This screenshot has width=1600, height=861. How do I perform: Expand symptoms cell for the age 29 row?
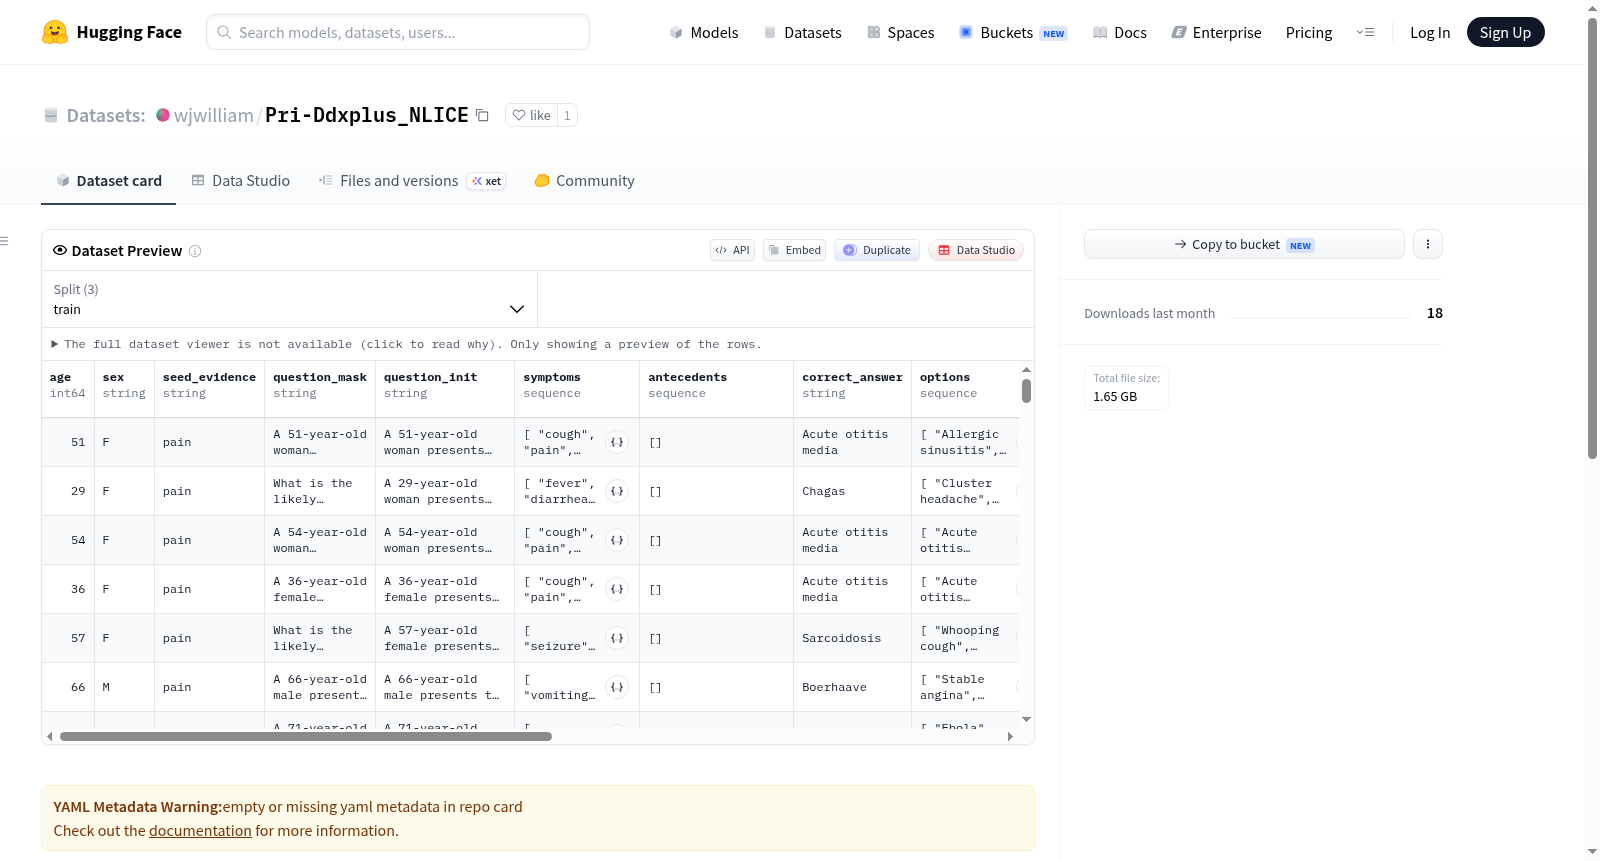click(x=617, y=491)
